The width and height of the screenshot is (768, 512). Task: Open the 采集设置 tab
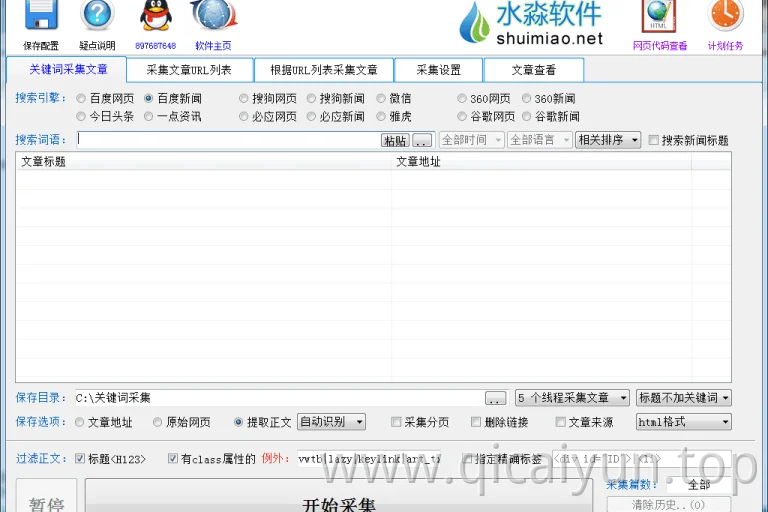(438, 70)
